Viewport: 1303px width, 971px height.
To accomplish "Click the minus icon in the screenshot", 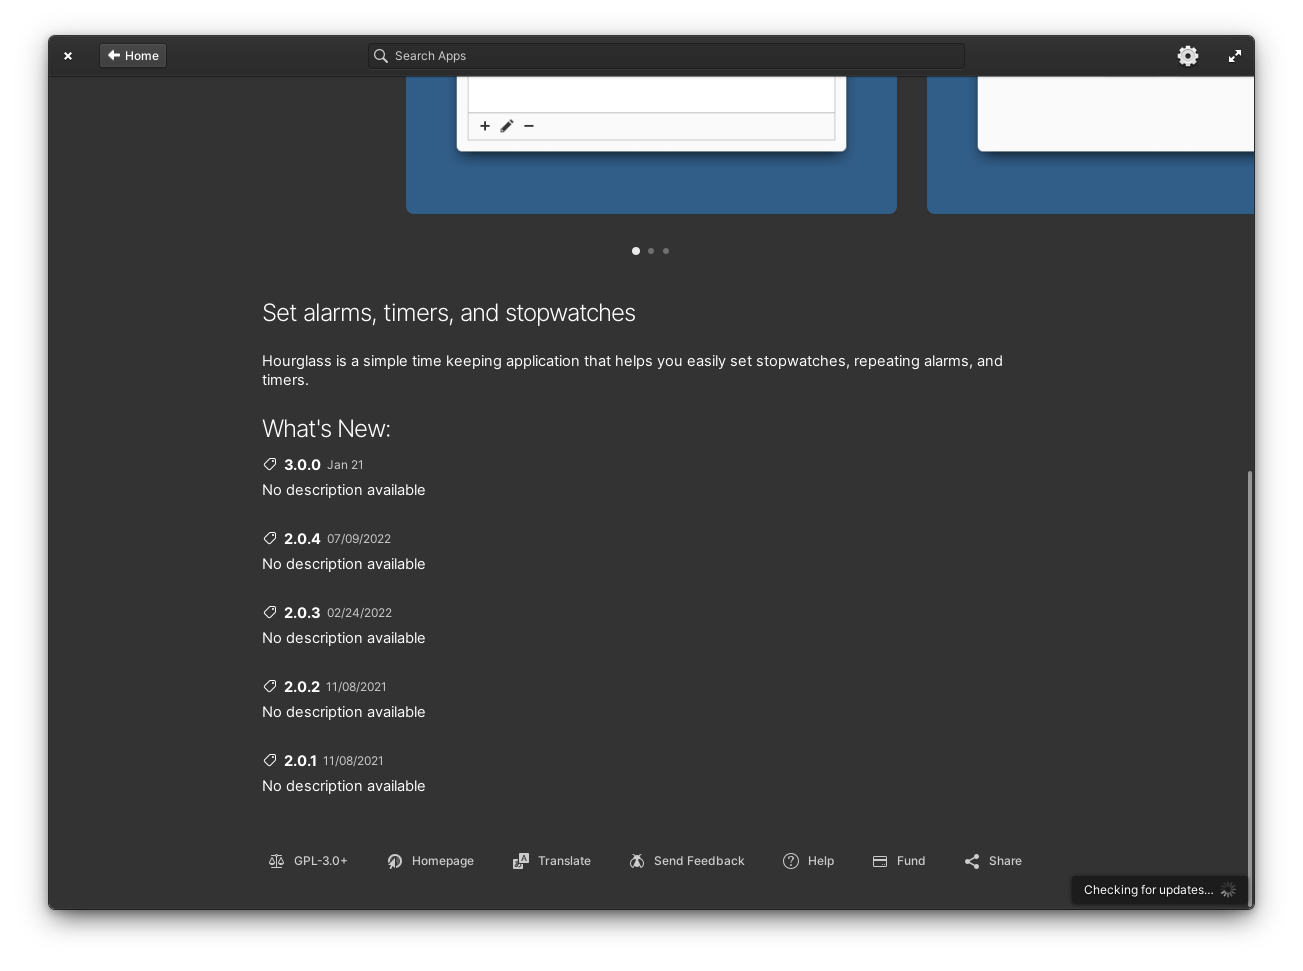I will click(x=529, y=126).
